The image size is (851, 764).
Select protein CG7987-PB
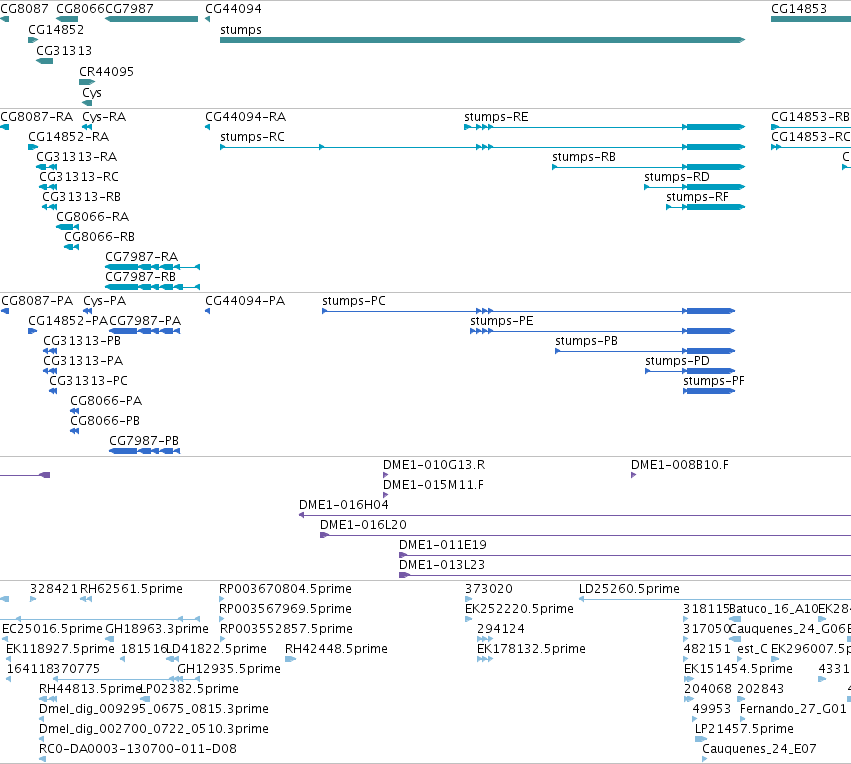pos(145,451)
